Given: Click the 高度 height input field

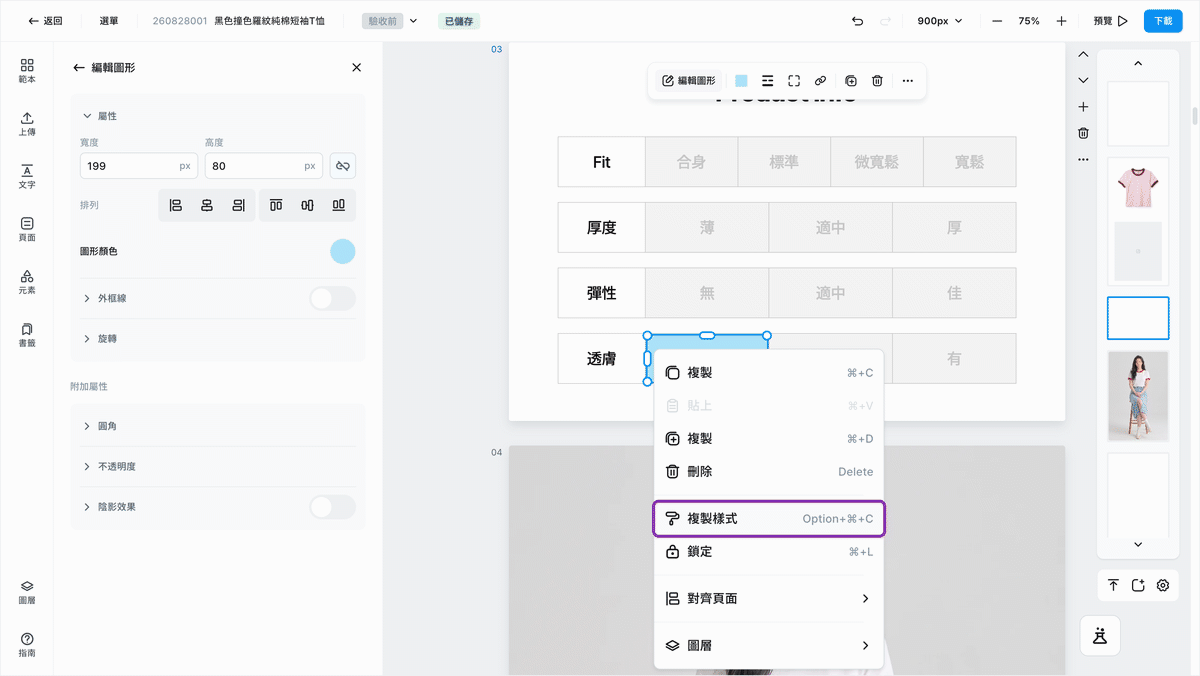Looking at the screenshot, I should (x=264, y=166).
